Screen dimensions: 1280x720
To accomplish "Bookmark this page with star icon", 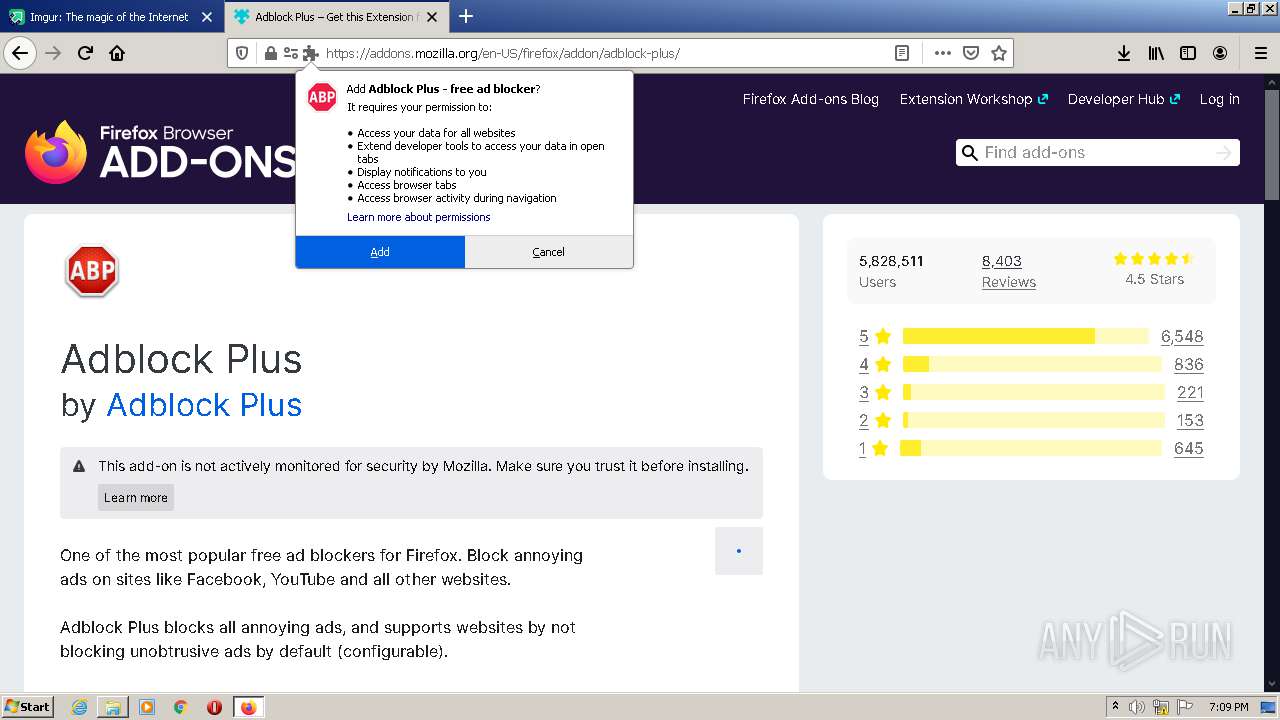I will pos(998,53).
